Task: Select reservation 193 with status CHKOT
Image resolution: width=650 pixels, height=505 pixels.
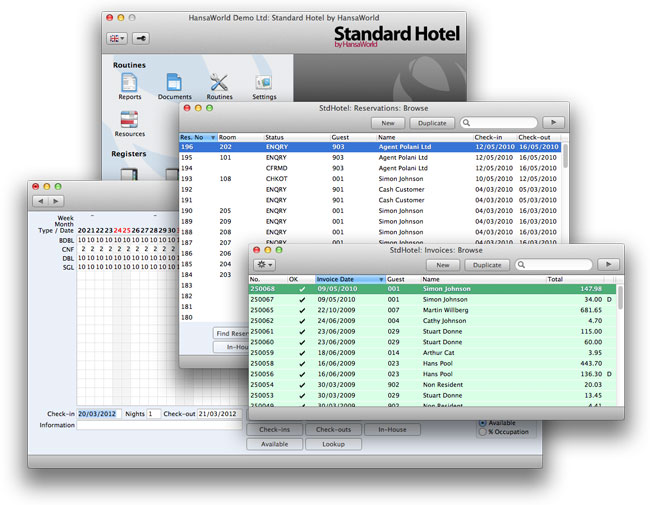Action: click(x=370, y=179)
